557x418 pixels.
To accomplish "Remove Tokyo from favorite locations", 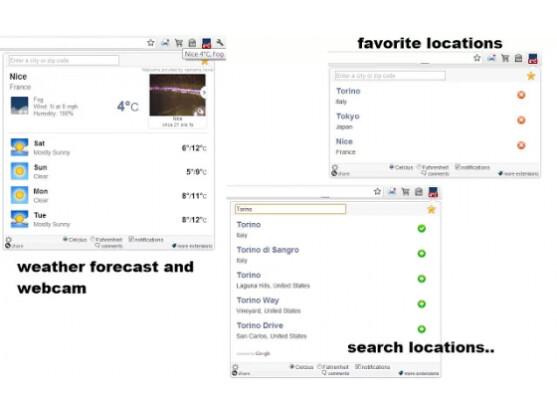I will pos(521,120).
